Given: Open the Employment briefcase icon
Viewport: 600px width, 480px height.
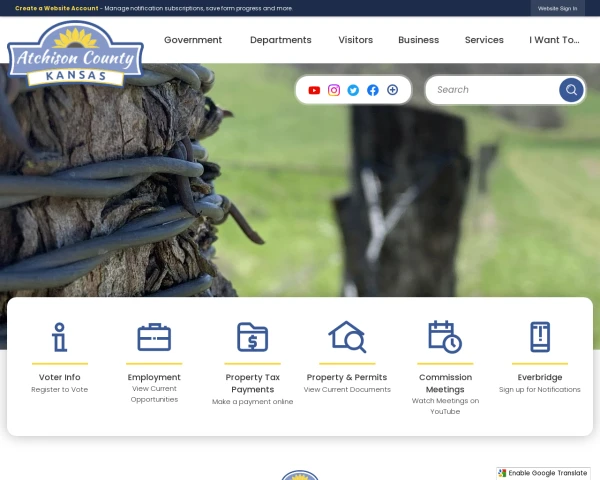Looking at the screenshot, I should coord(154,337).
